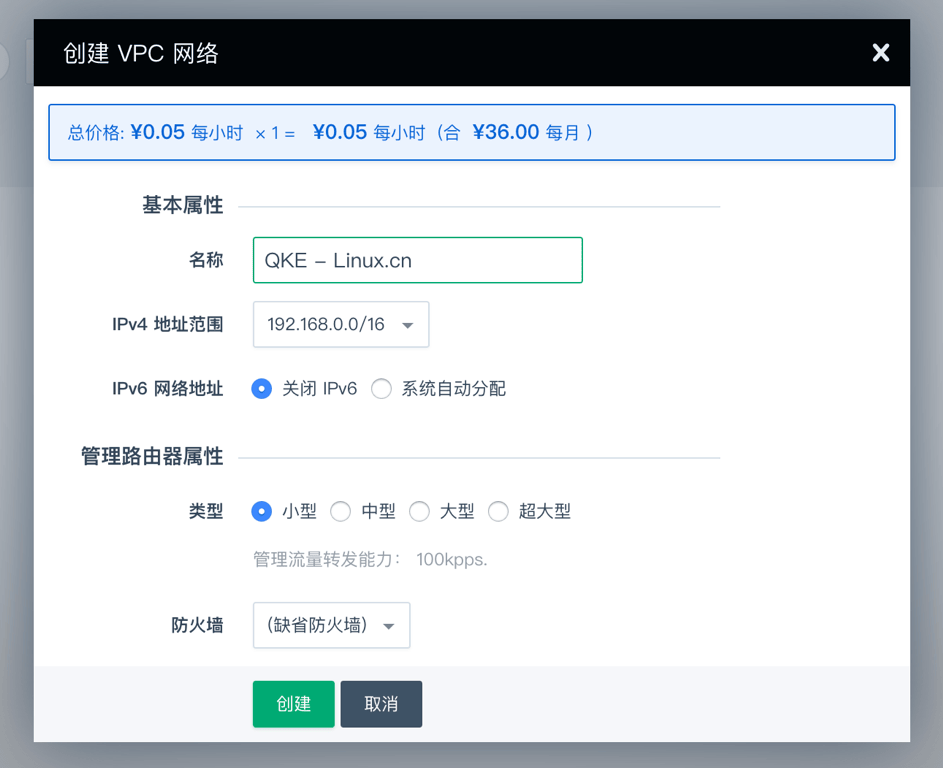Click the 管理流量转发能力 hint text

pyautogui.click(x=370, y=559)
